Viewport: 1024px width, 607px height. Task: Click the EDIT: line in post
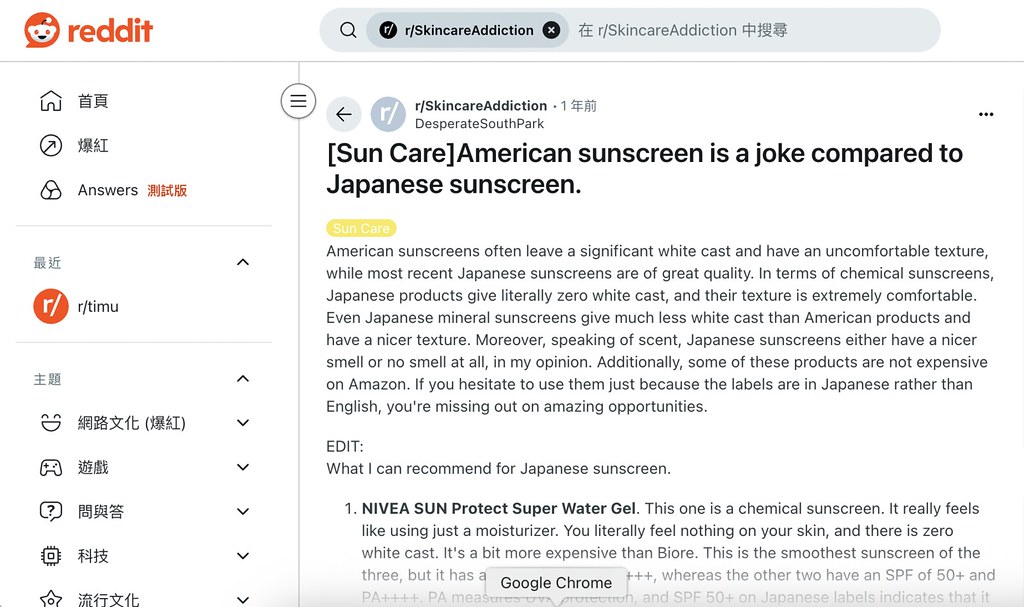[345, 446]
